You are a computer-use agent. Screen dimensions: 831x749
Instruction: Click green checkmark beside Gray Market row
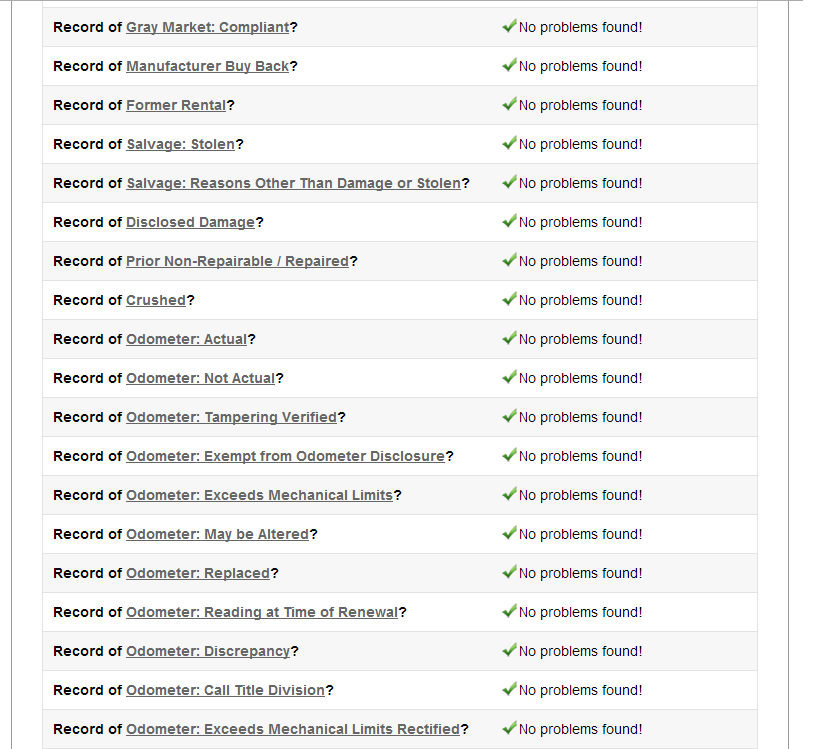(x=509, y=26)
